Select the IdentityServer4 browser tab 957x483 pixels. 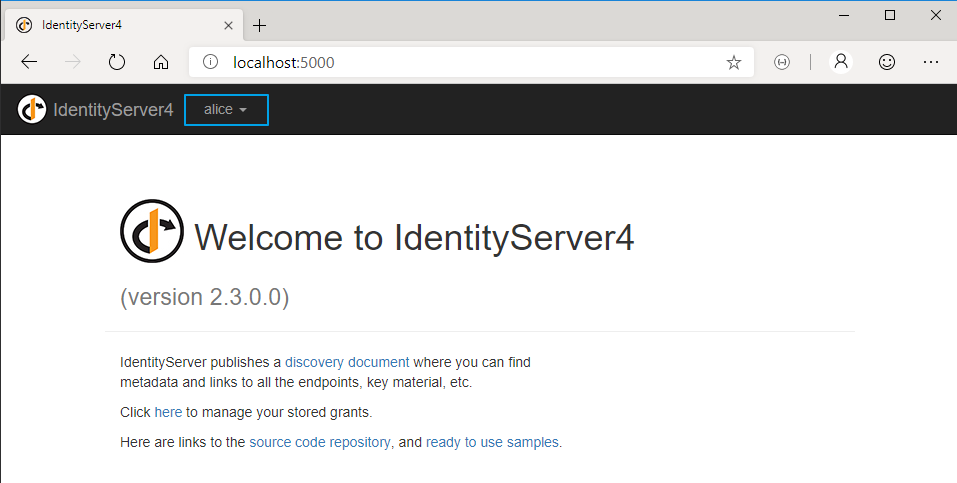[x=122, y=25]
